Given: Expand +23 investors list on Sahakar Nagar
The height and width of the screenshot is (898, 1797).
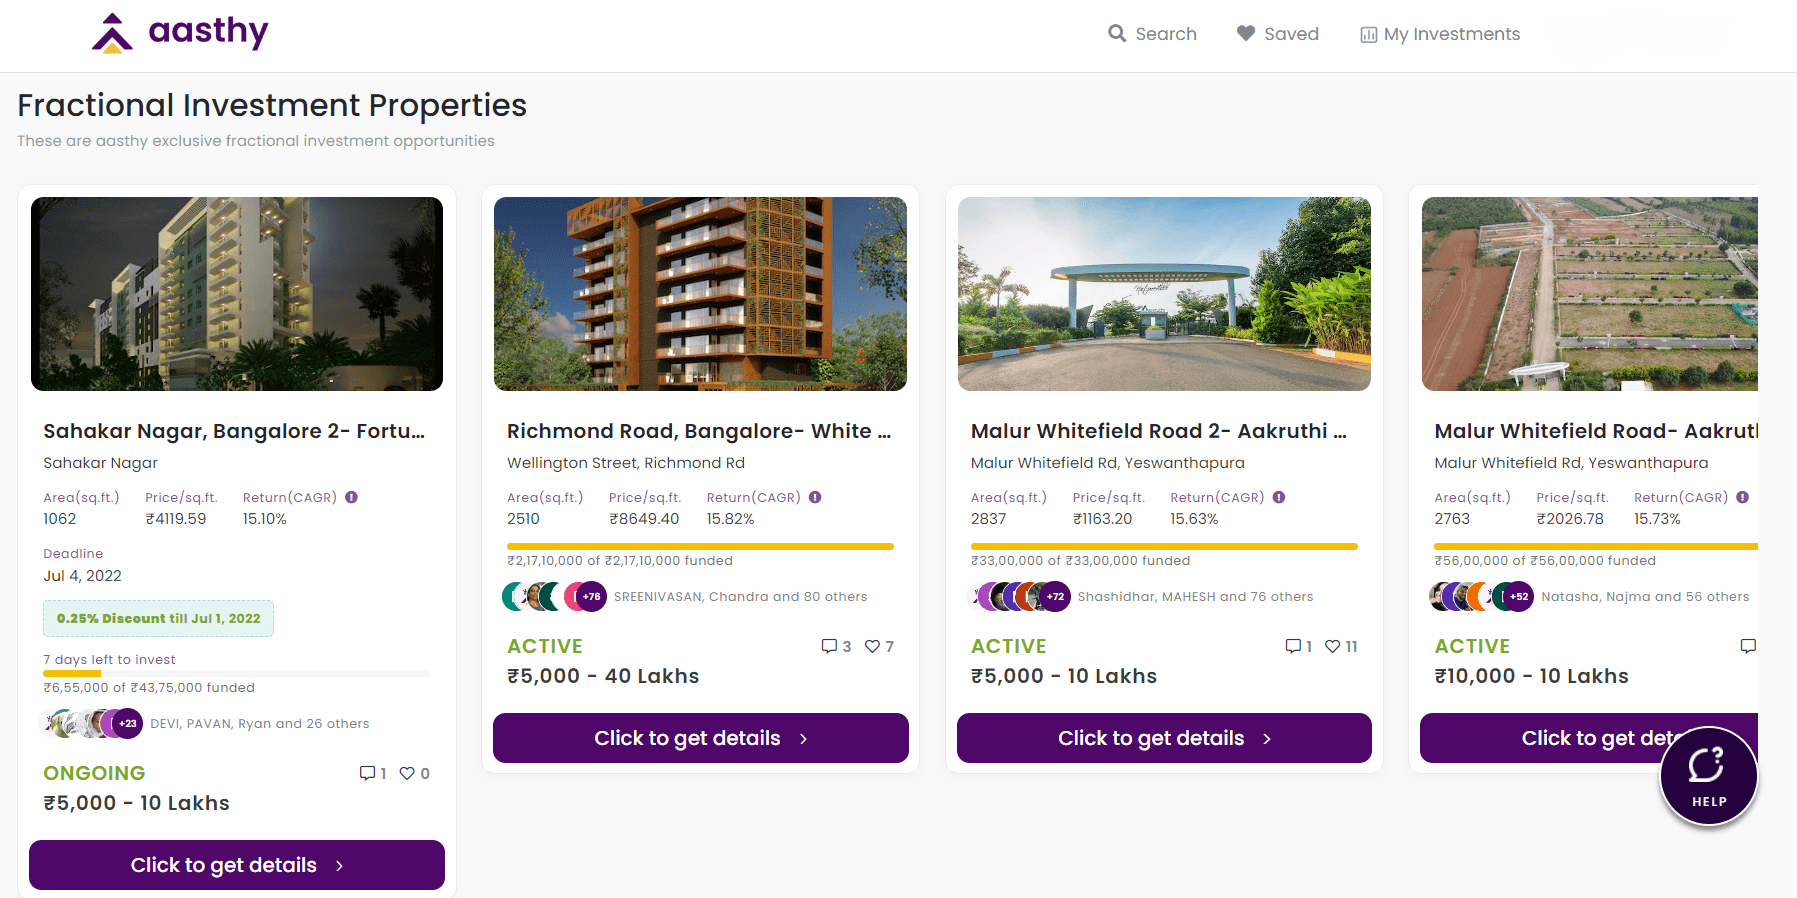Looking at the screenshot, I should pyautogui.click(x=128, y=723).
